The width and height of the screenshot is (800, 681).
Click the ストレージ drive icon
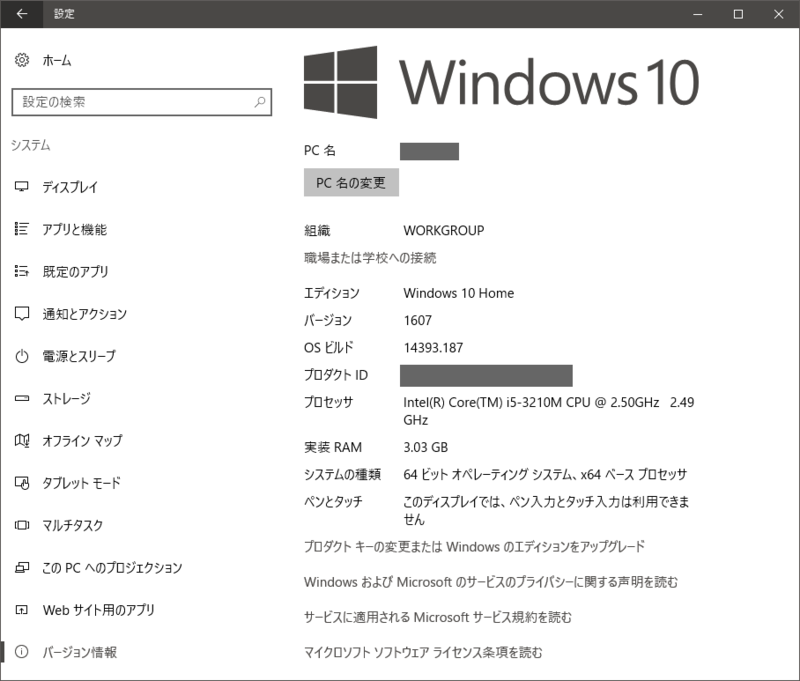point(21,398)
